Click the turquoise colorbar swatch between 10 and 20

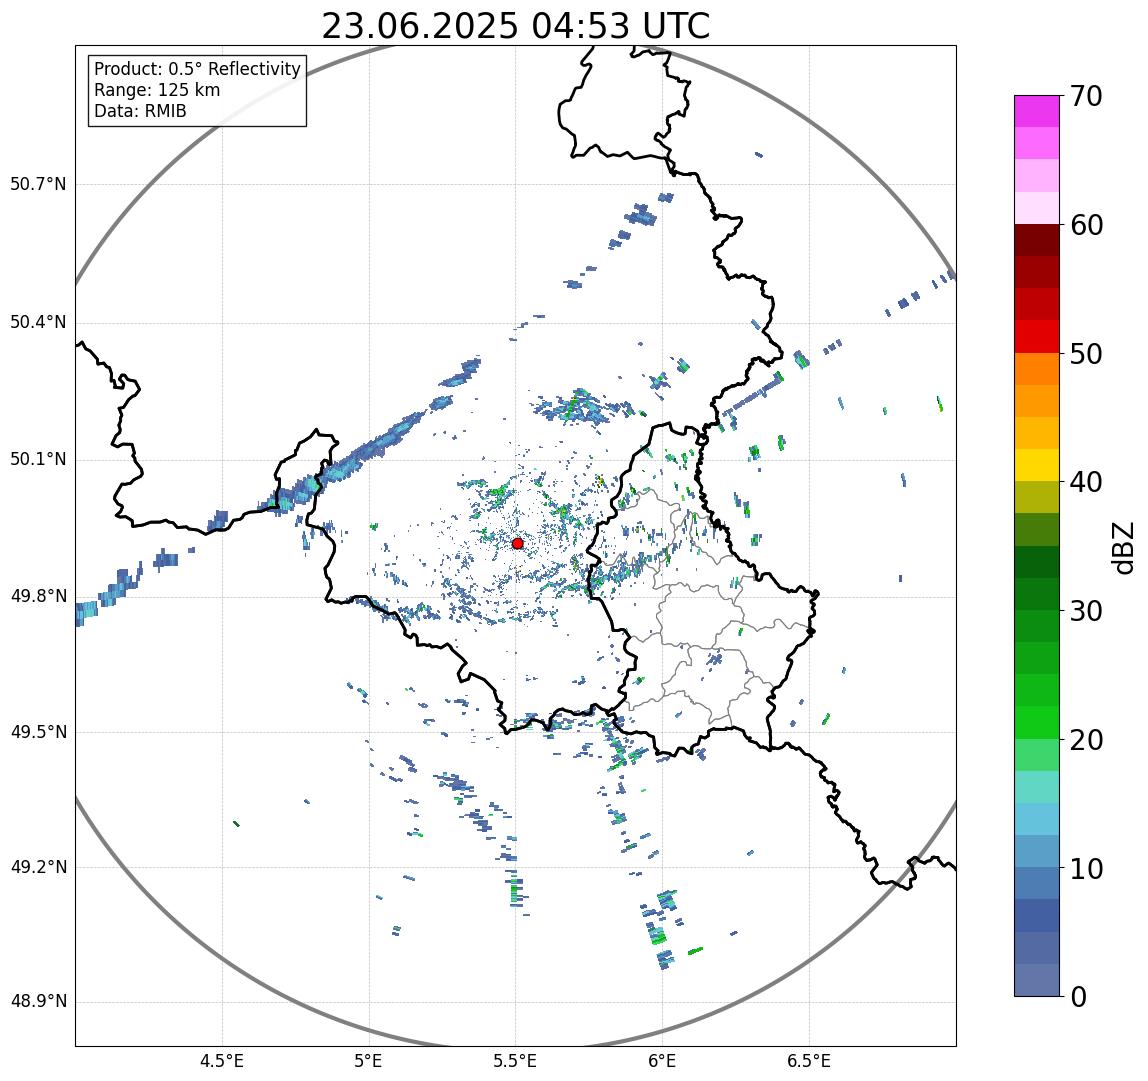pyautogui.click(x=1037, y=787)
